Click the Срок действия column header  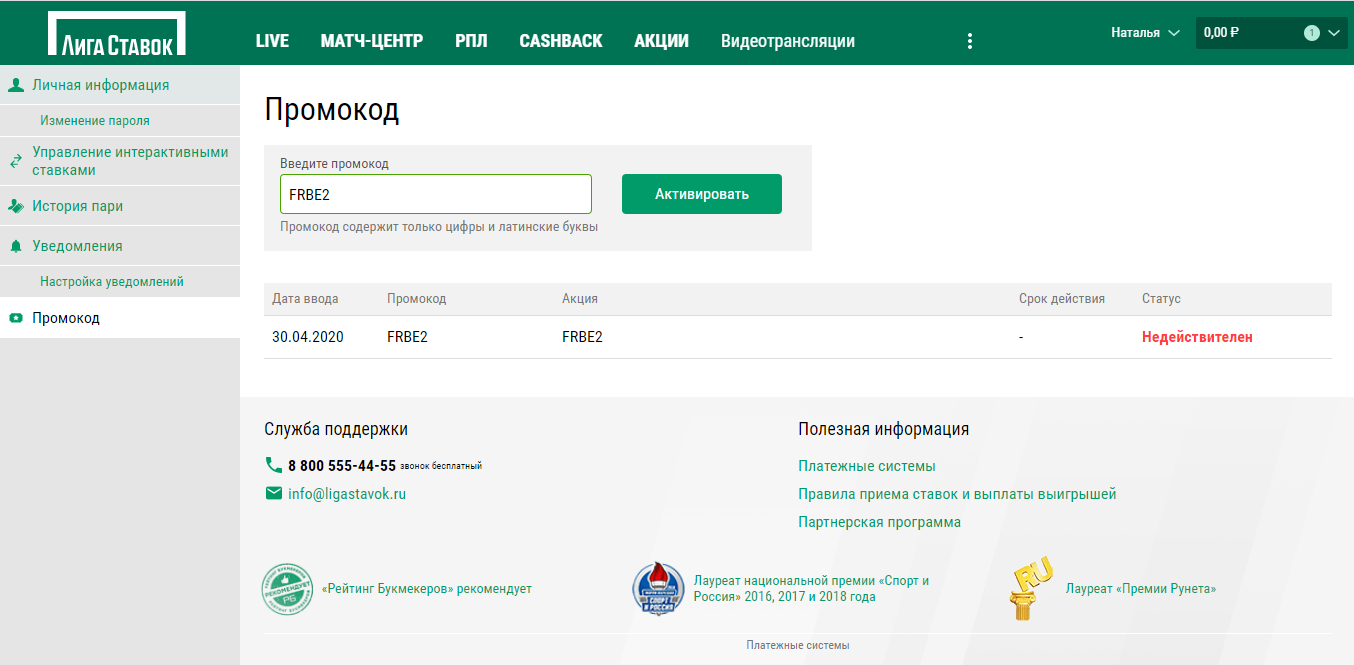click(1062, 299)
